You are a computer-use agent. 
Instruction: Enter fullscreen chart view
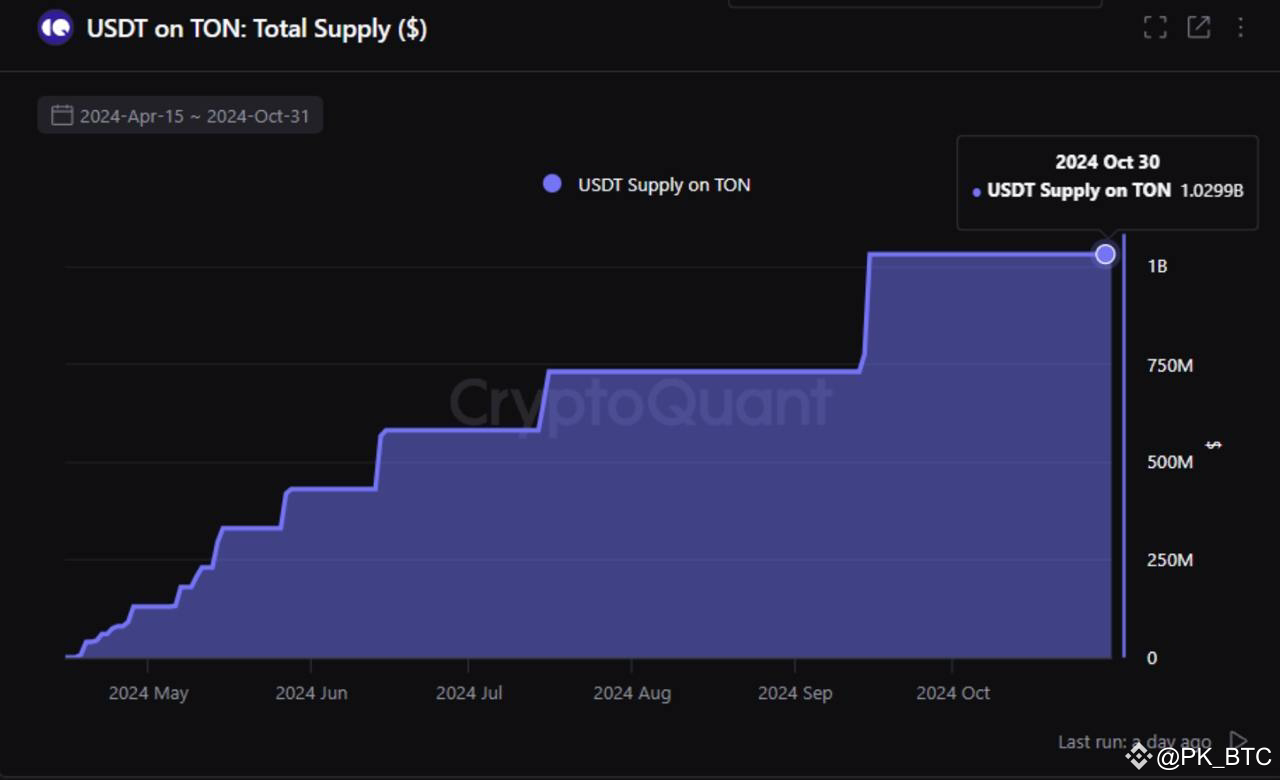tap(1155, 28)
